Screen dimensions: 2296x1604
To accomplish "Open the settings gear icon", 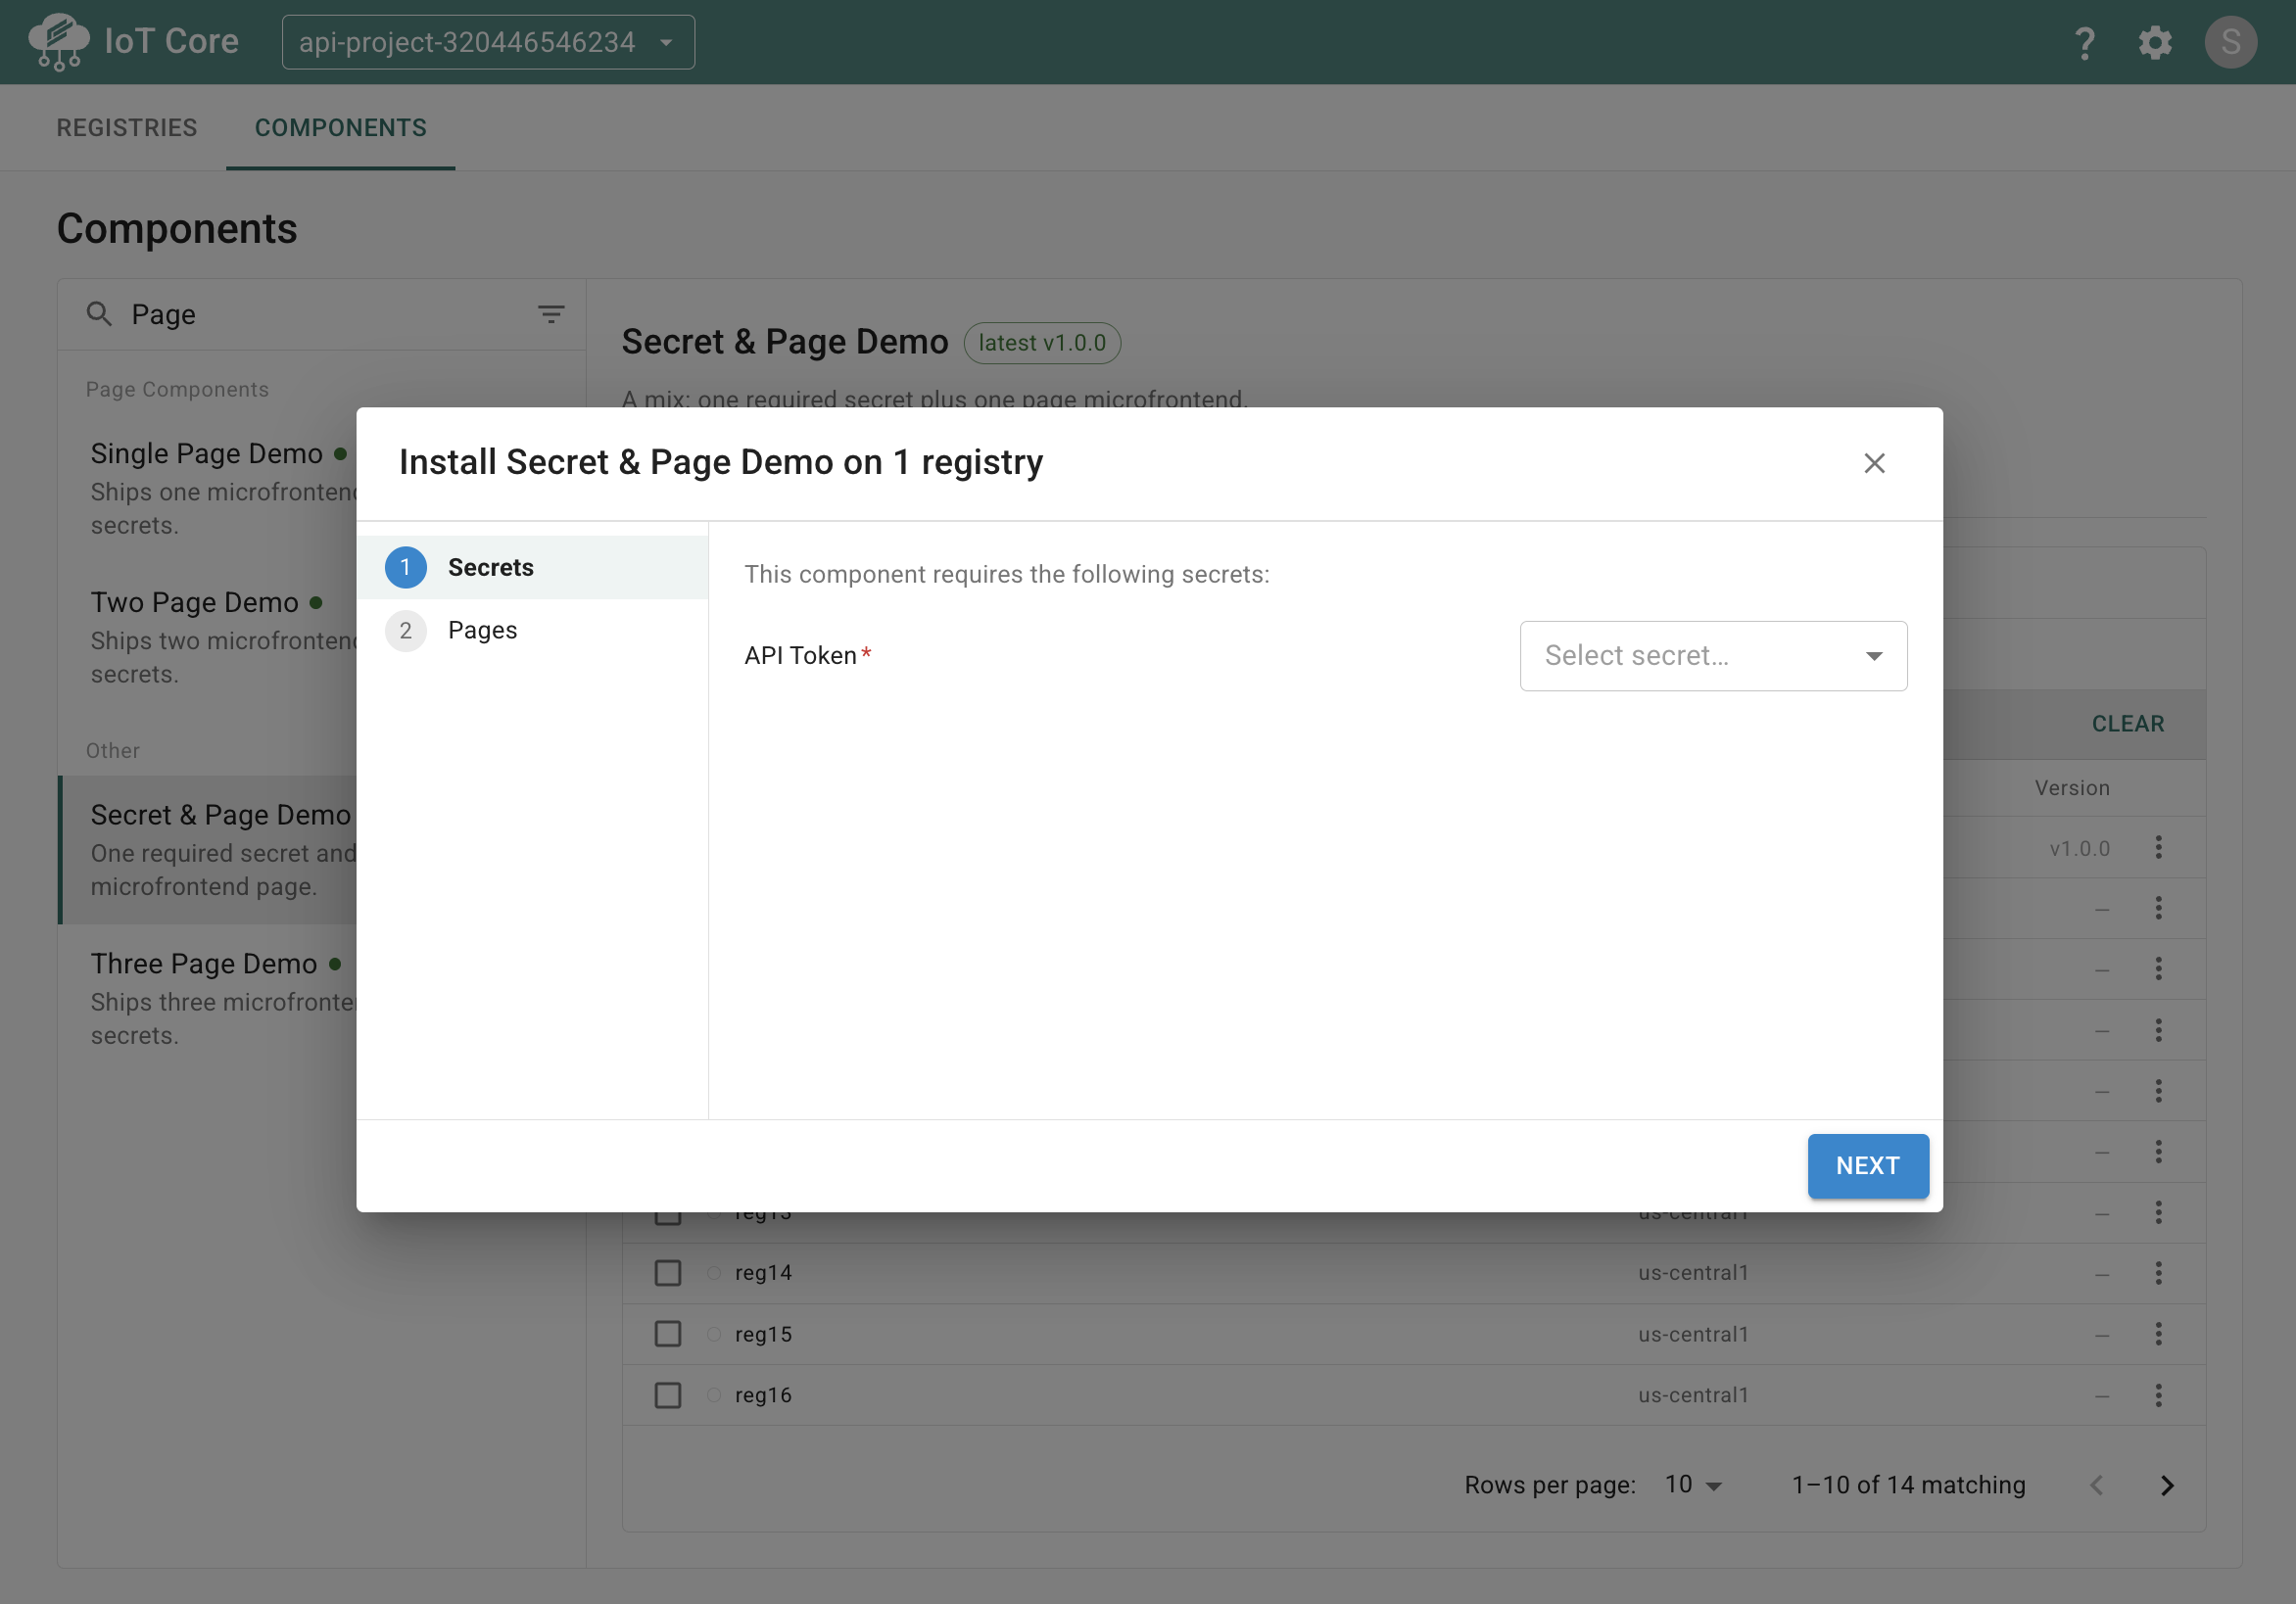I will pos(2155,43).
